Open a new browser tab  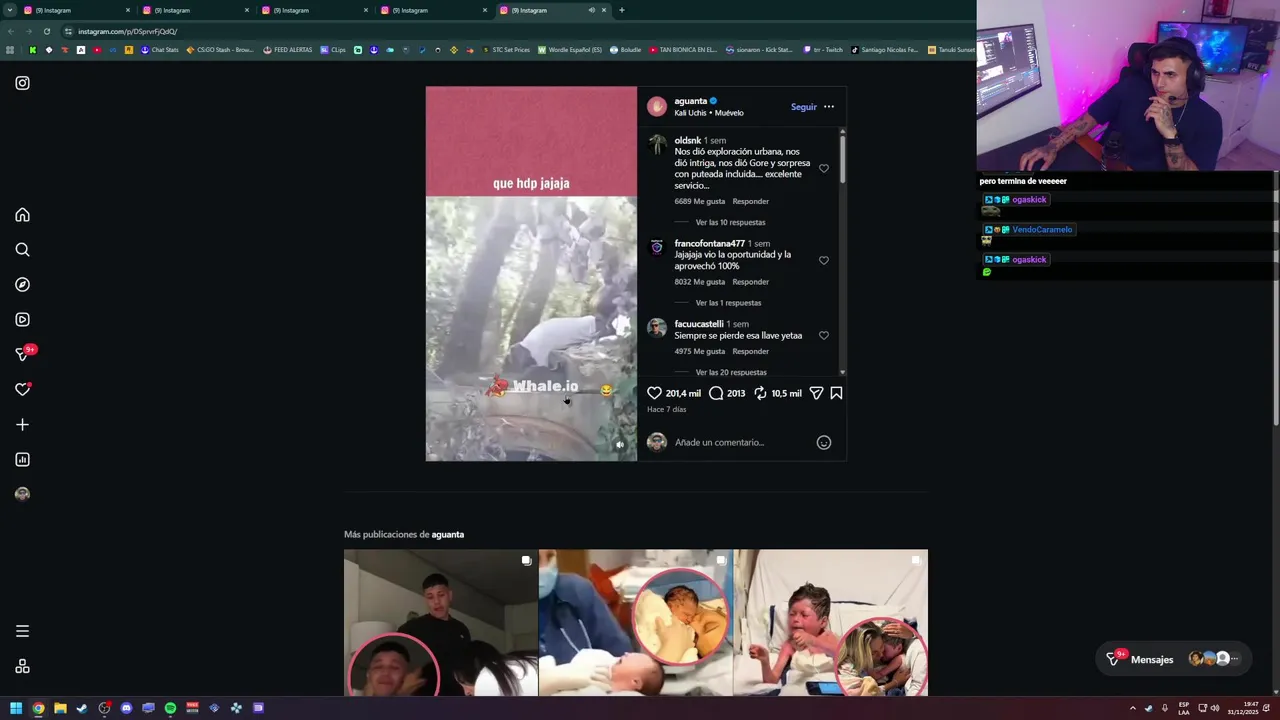click(x=621, y=10)
